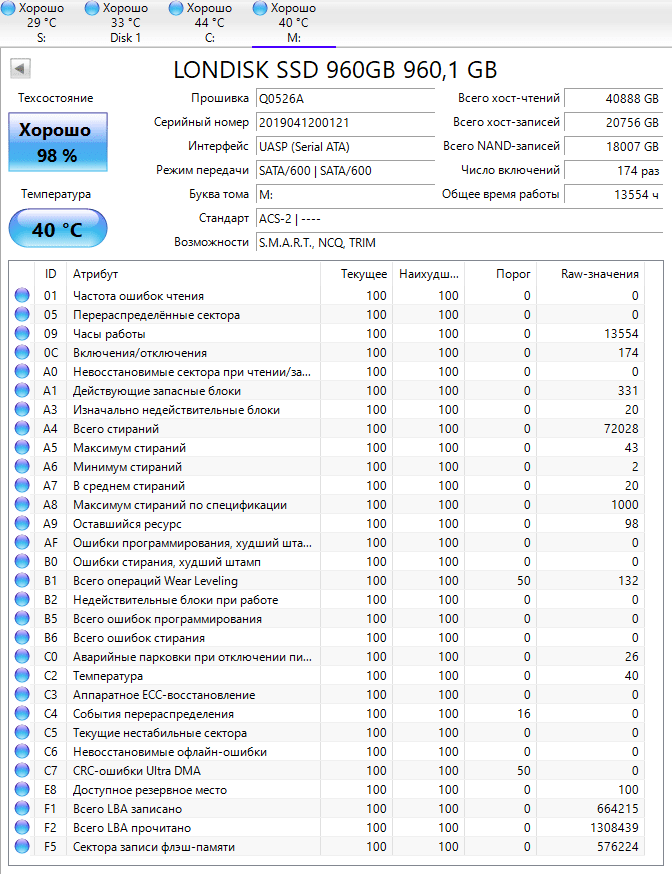The width and height of the screenshot is (672, 874).
Task: Click the interface field UASP (Serial ATA)
Action: pyautogui.click(x=345, y=147)
